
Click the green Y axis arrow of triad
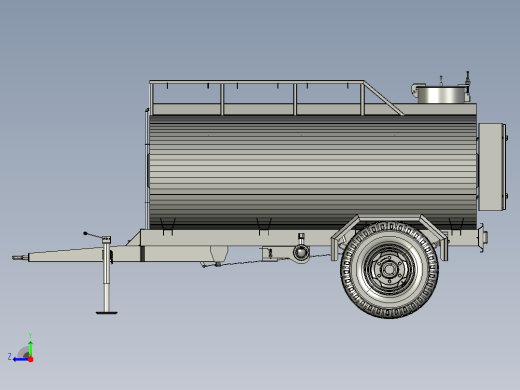click(x=30, y=349)
